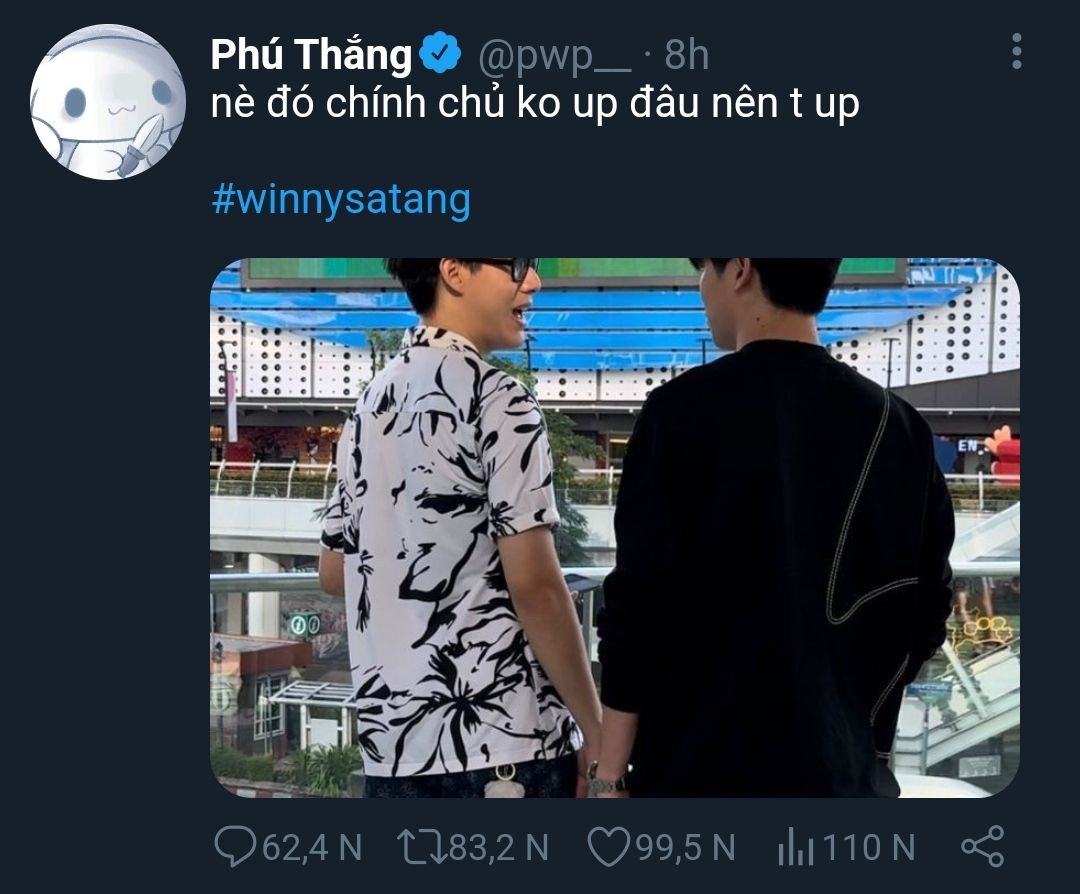Open the three-dot more options menu

(1017, 51)
